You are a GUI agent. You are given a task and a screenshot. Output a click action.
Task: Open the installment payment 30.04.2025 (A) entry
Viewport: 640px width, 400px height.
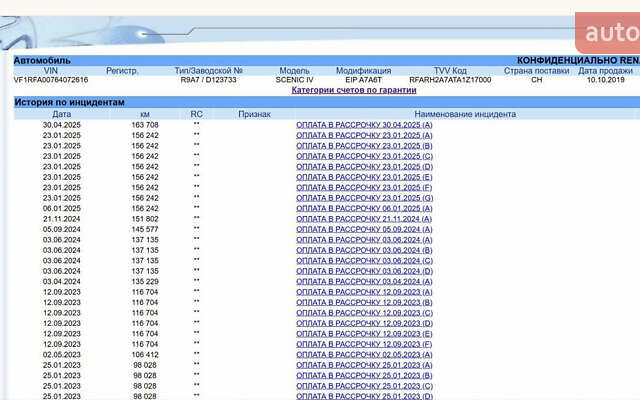pos(364,125)
